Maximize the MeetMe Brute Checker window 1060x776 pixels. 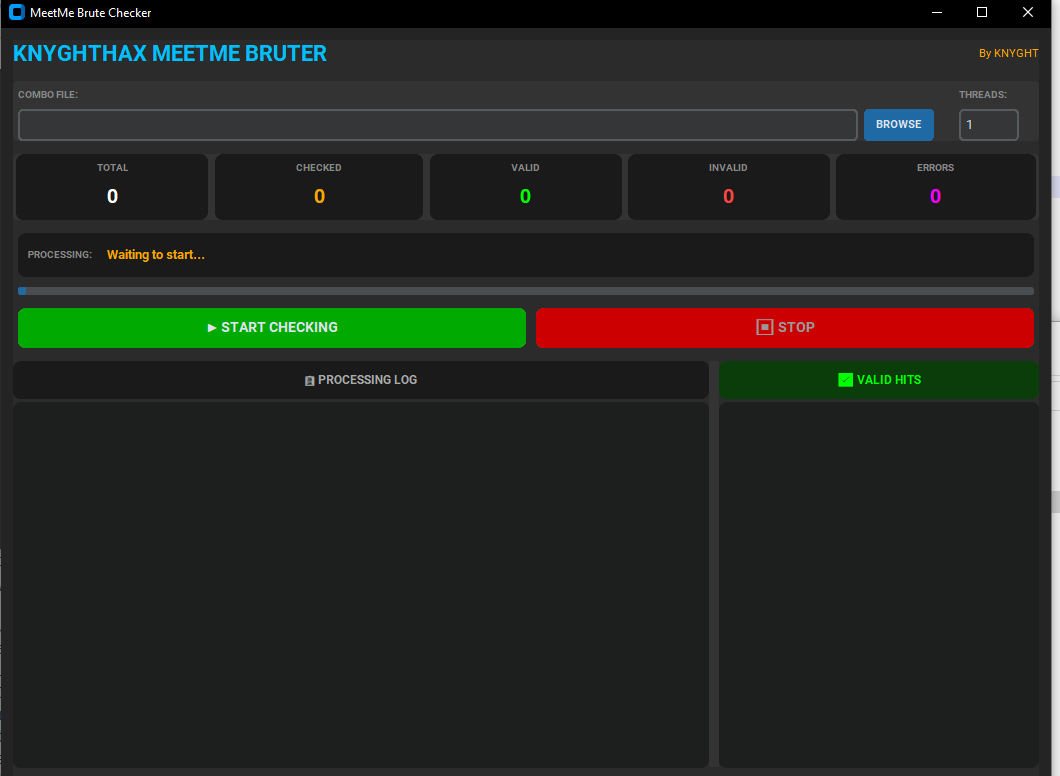pyautogui.click(x=982, y=12)
